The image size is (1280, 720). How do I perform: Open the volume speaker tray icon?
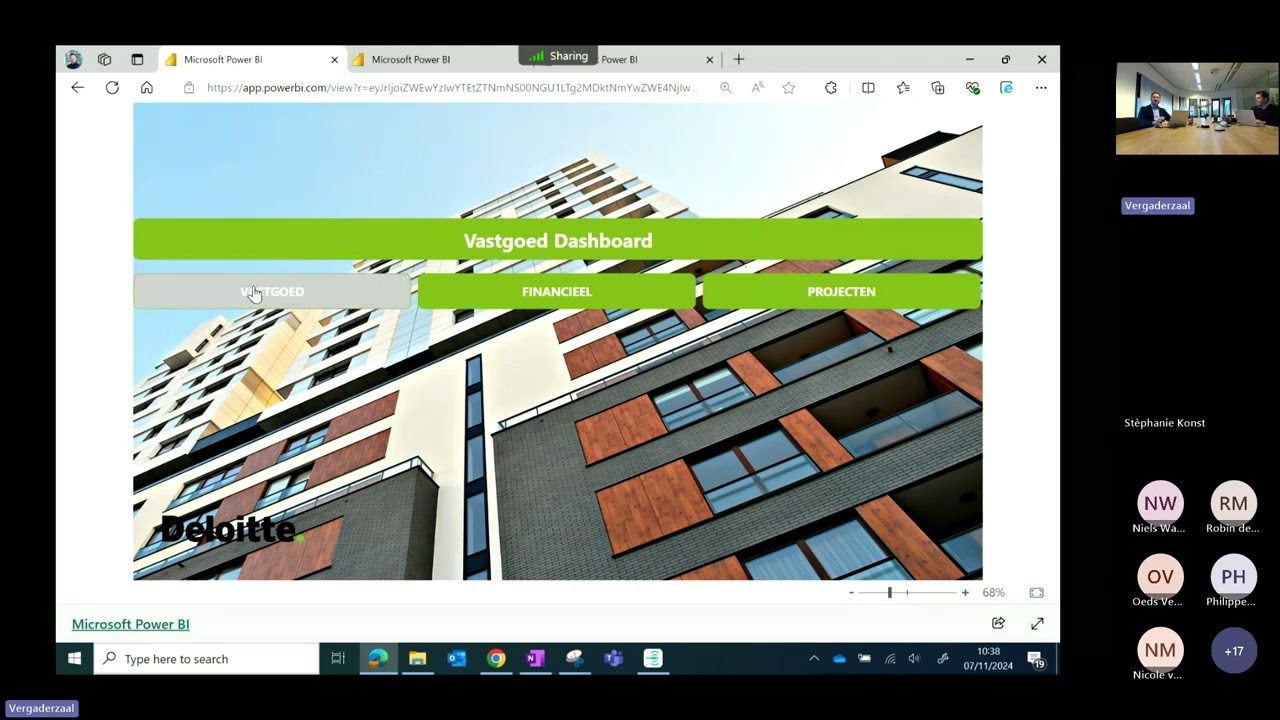[914, 658]
